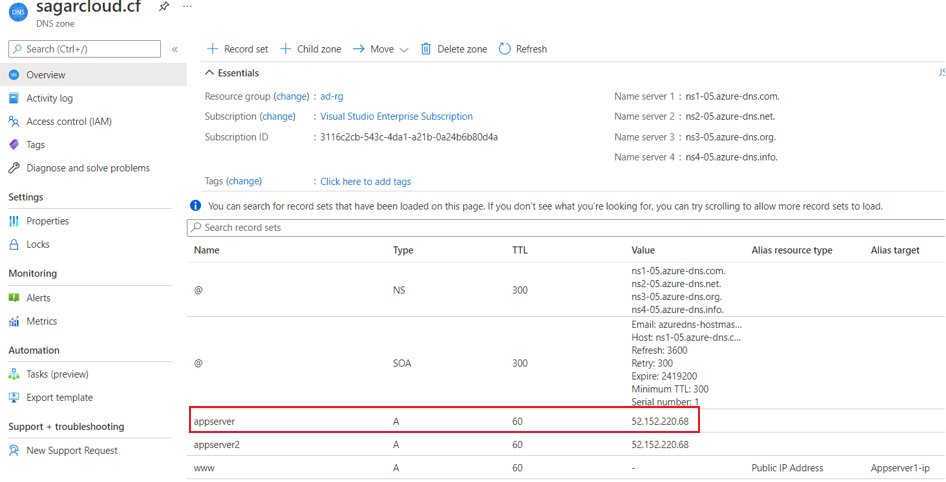The height and width of the screenshot is (482, 946).
Task: Click the Refresh toolbar icon
Action: click(505, 49)
